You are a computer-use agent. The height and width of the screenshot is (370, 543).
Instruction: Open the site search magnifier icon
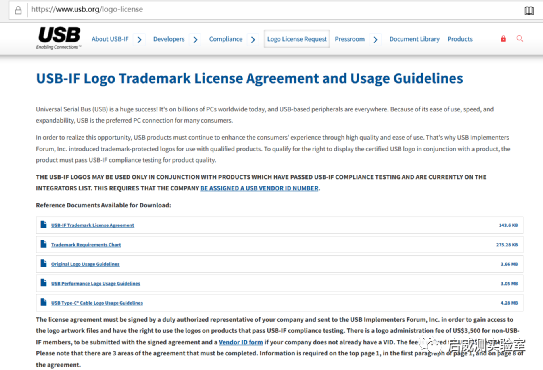pos(519,38)
